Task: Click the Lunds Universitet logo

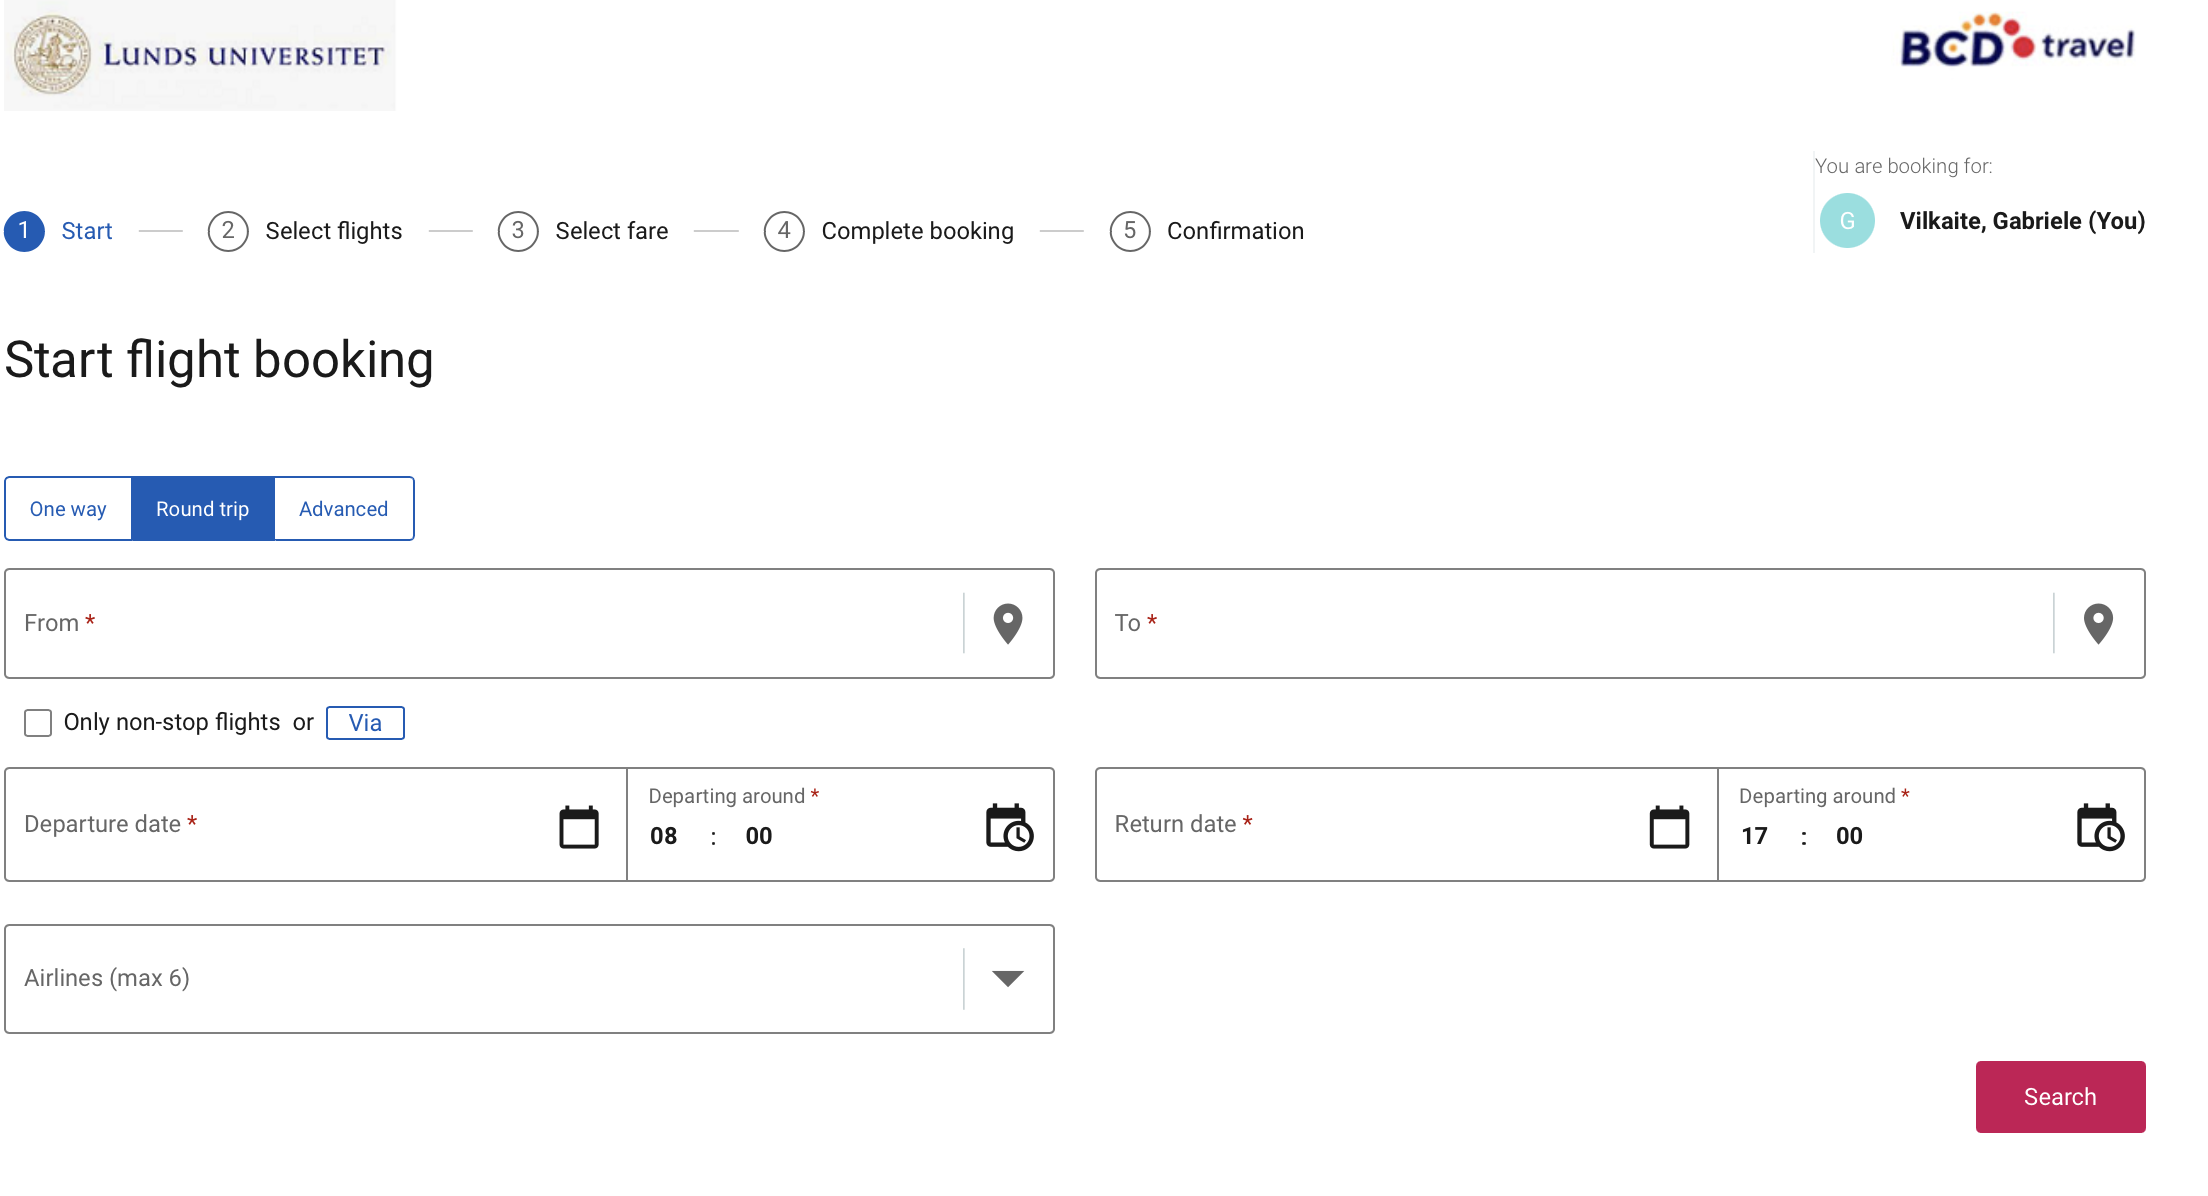Action: (x=200, y=55)
